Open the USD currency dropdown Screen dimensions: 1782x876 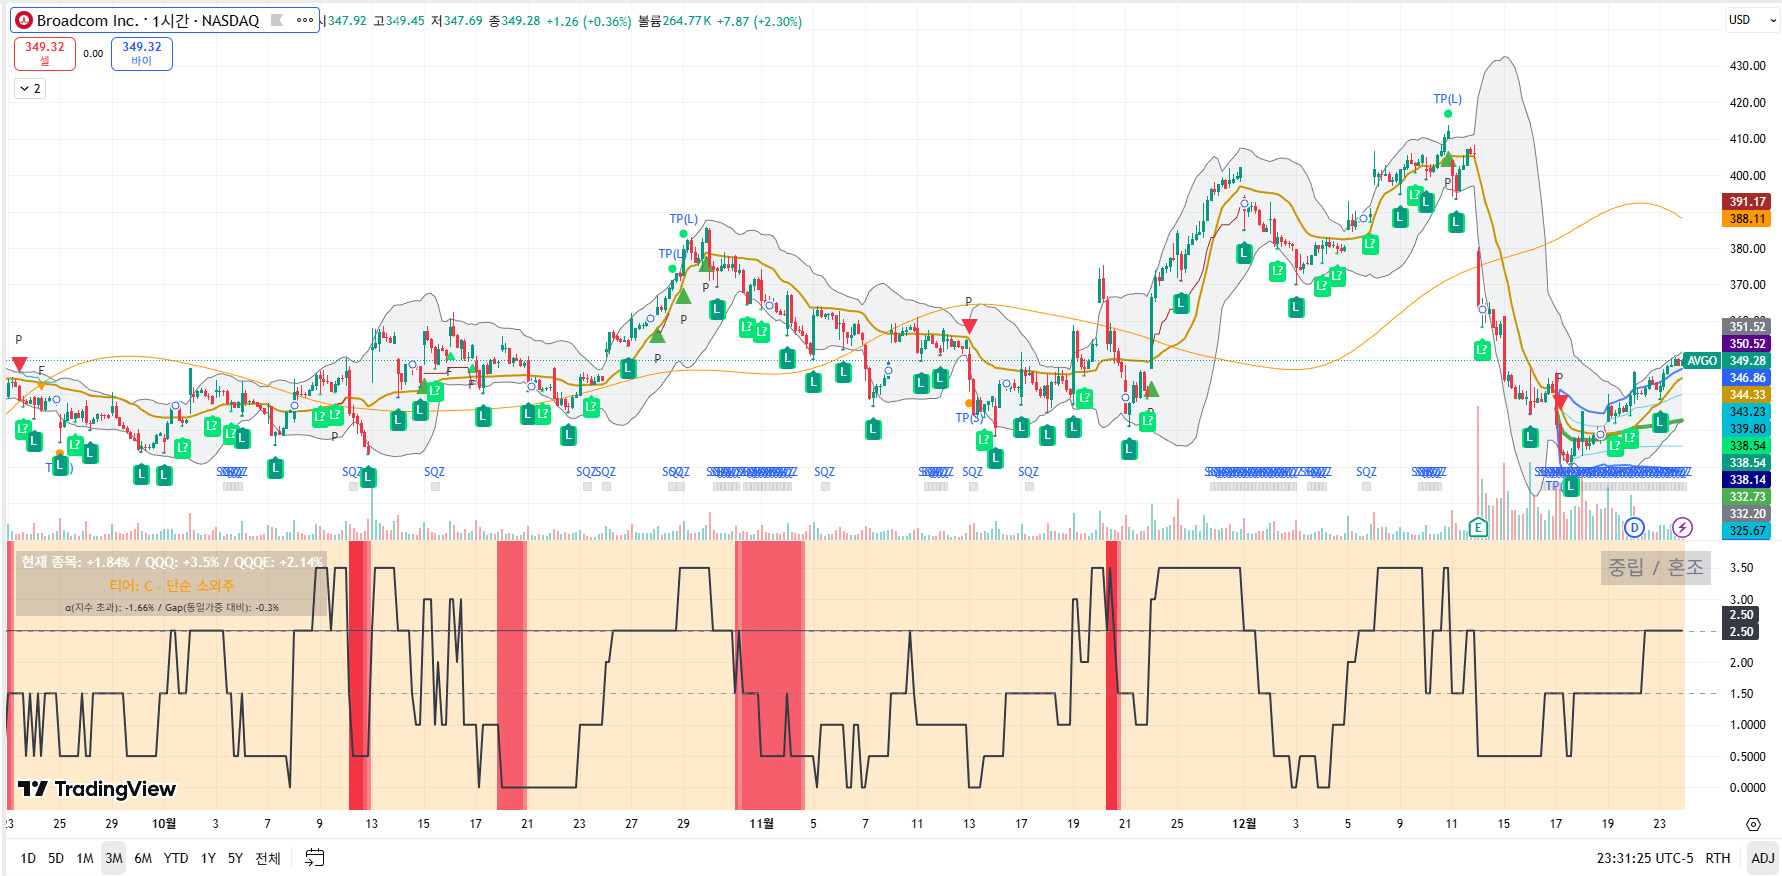tap(1752, 20)
